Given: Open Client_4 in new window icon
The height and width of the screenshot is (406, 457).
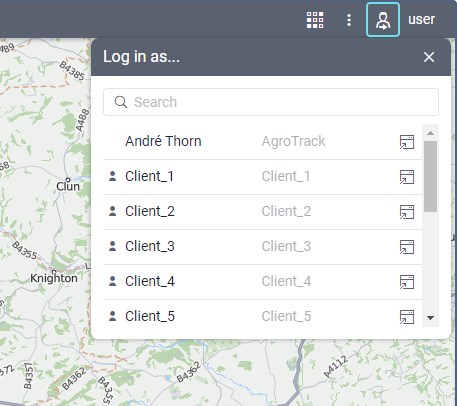Looking at the screenshot, I should pos(407,282).
